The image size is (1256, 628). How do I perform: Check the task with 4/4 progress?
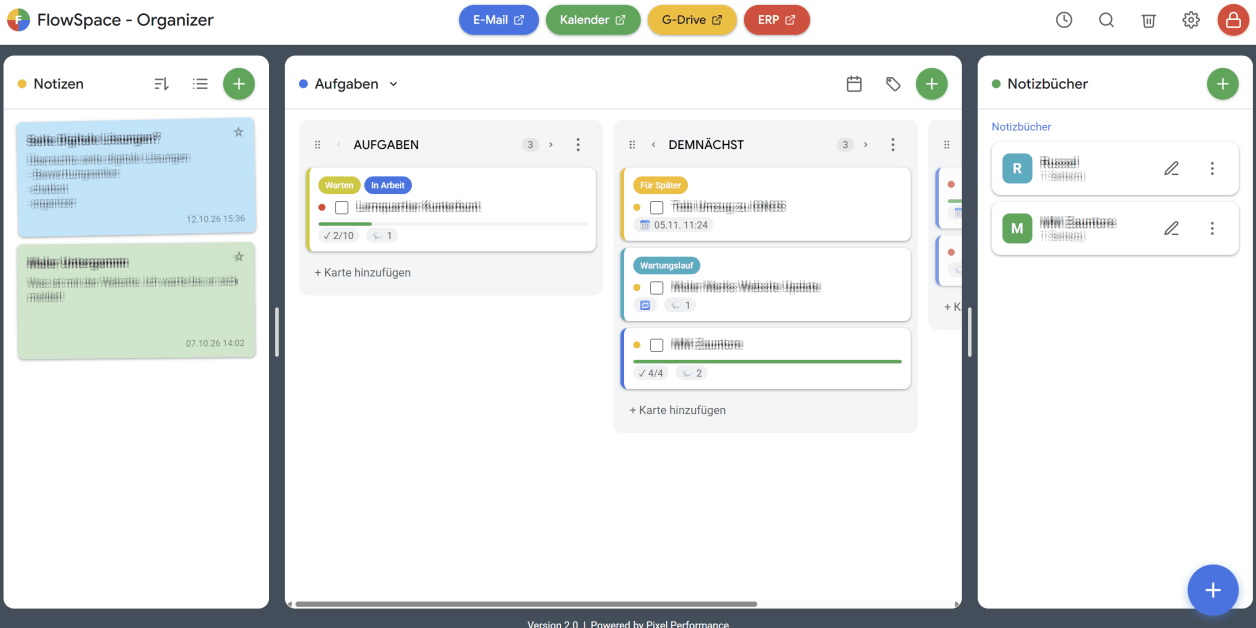click(657, 345)
